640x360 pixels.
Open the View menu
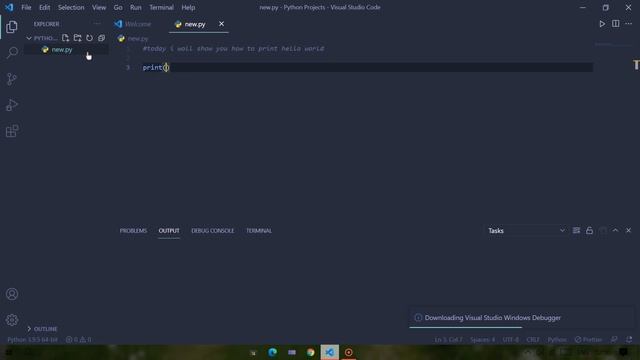99,7
